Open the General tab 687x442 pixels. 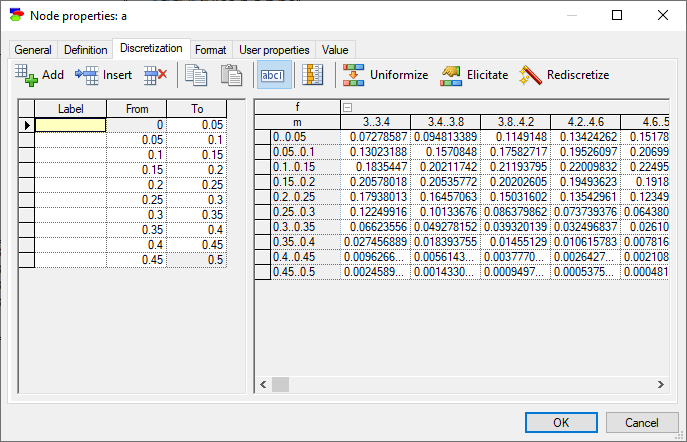click(x=33, y=50)
